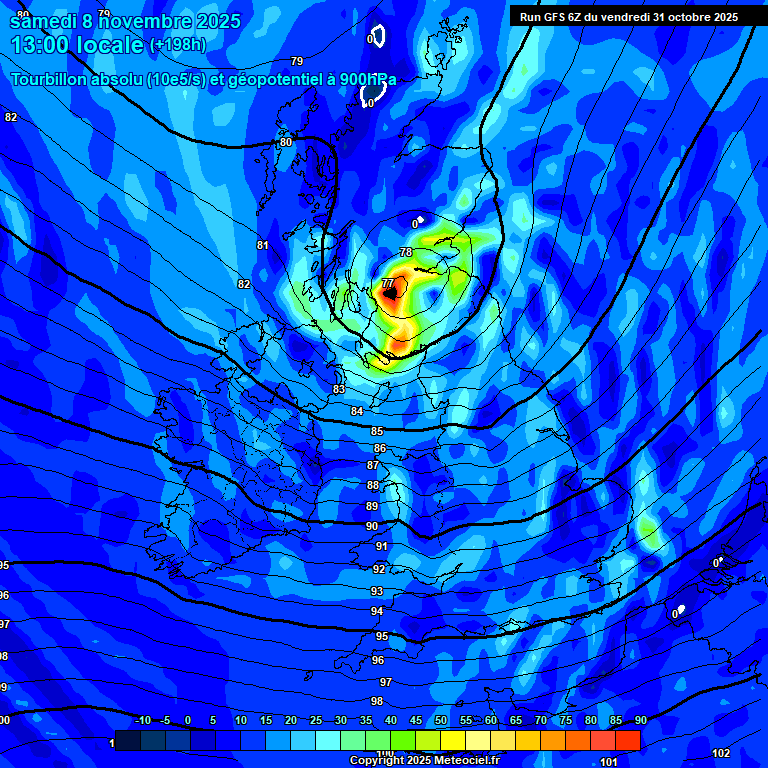Click the red swatch at the scale's right end

[x=628, y=740]
